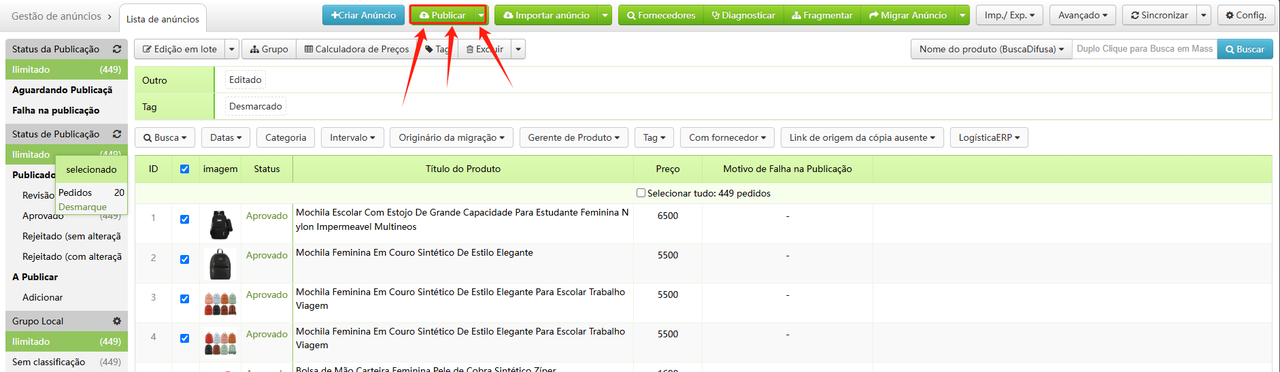Click Edição em lote button
The width and height of the screenshot is (1280, 372).
[180, 49]
